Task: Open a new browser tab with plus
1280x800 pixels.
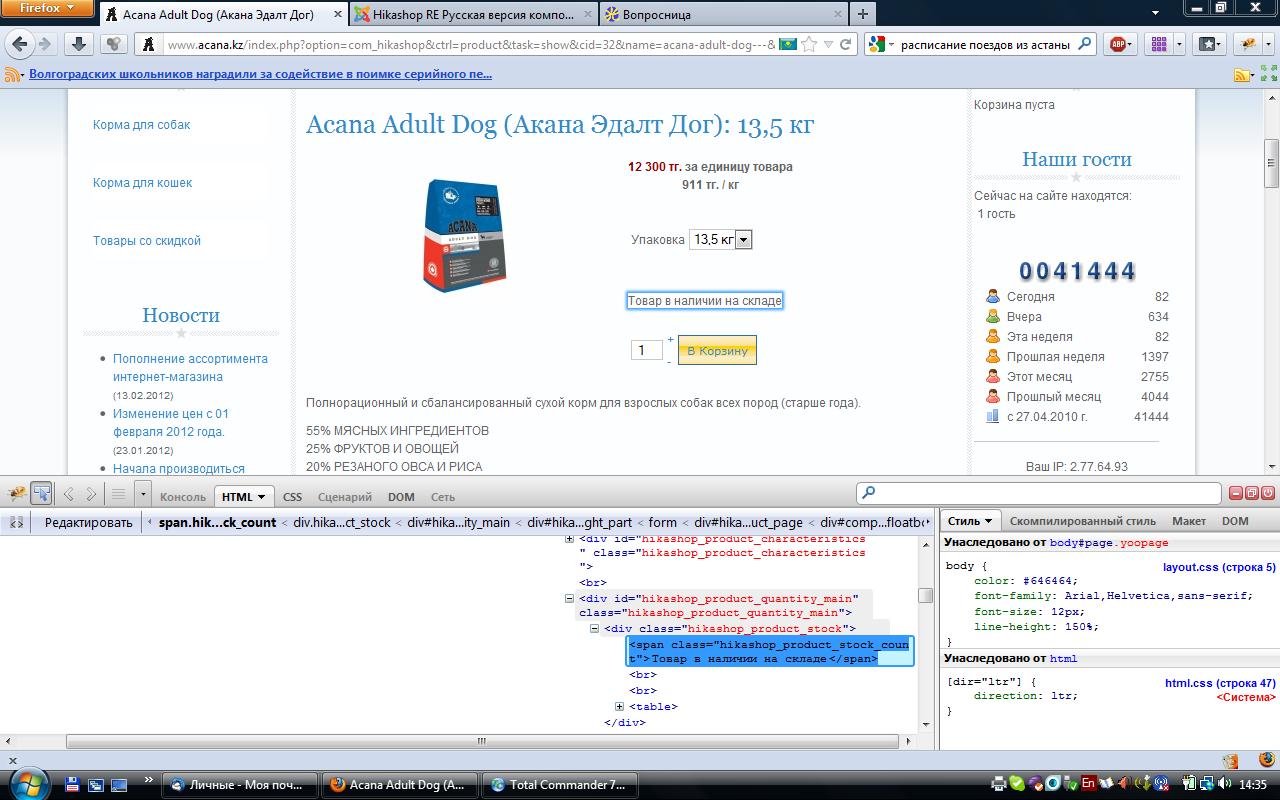Action: tap(862, 14)
